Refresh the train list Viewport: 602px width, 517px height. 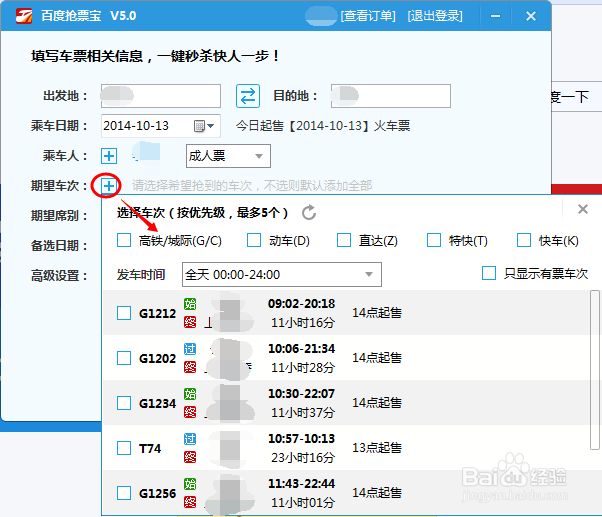pos(309,212)
